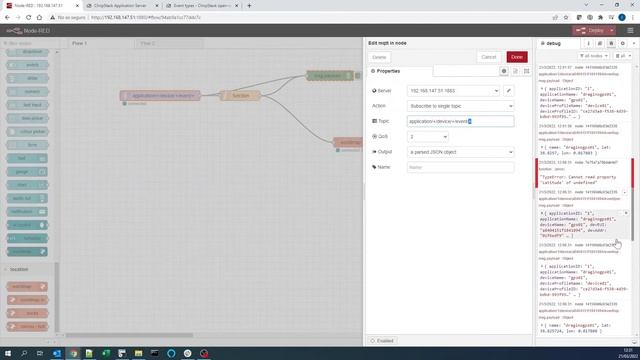Select the audio out node in palette
Screen dimensions: 640x360
point(27,198)
